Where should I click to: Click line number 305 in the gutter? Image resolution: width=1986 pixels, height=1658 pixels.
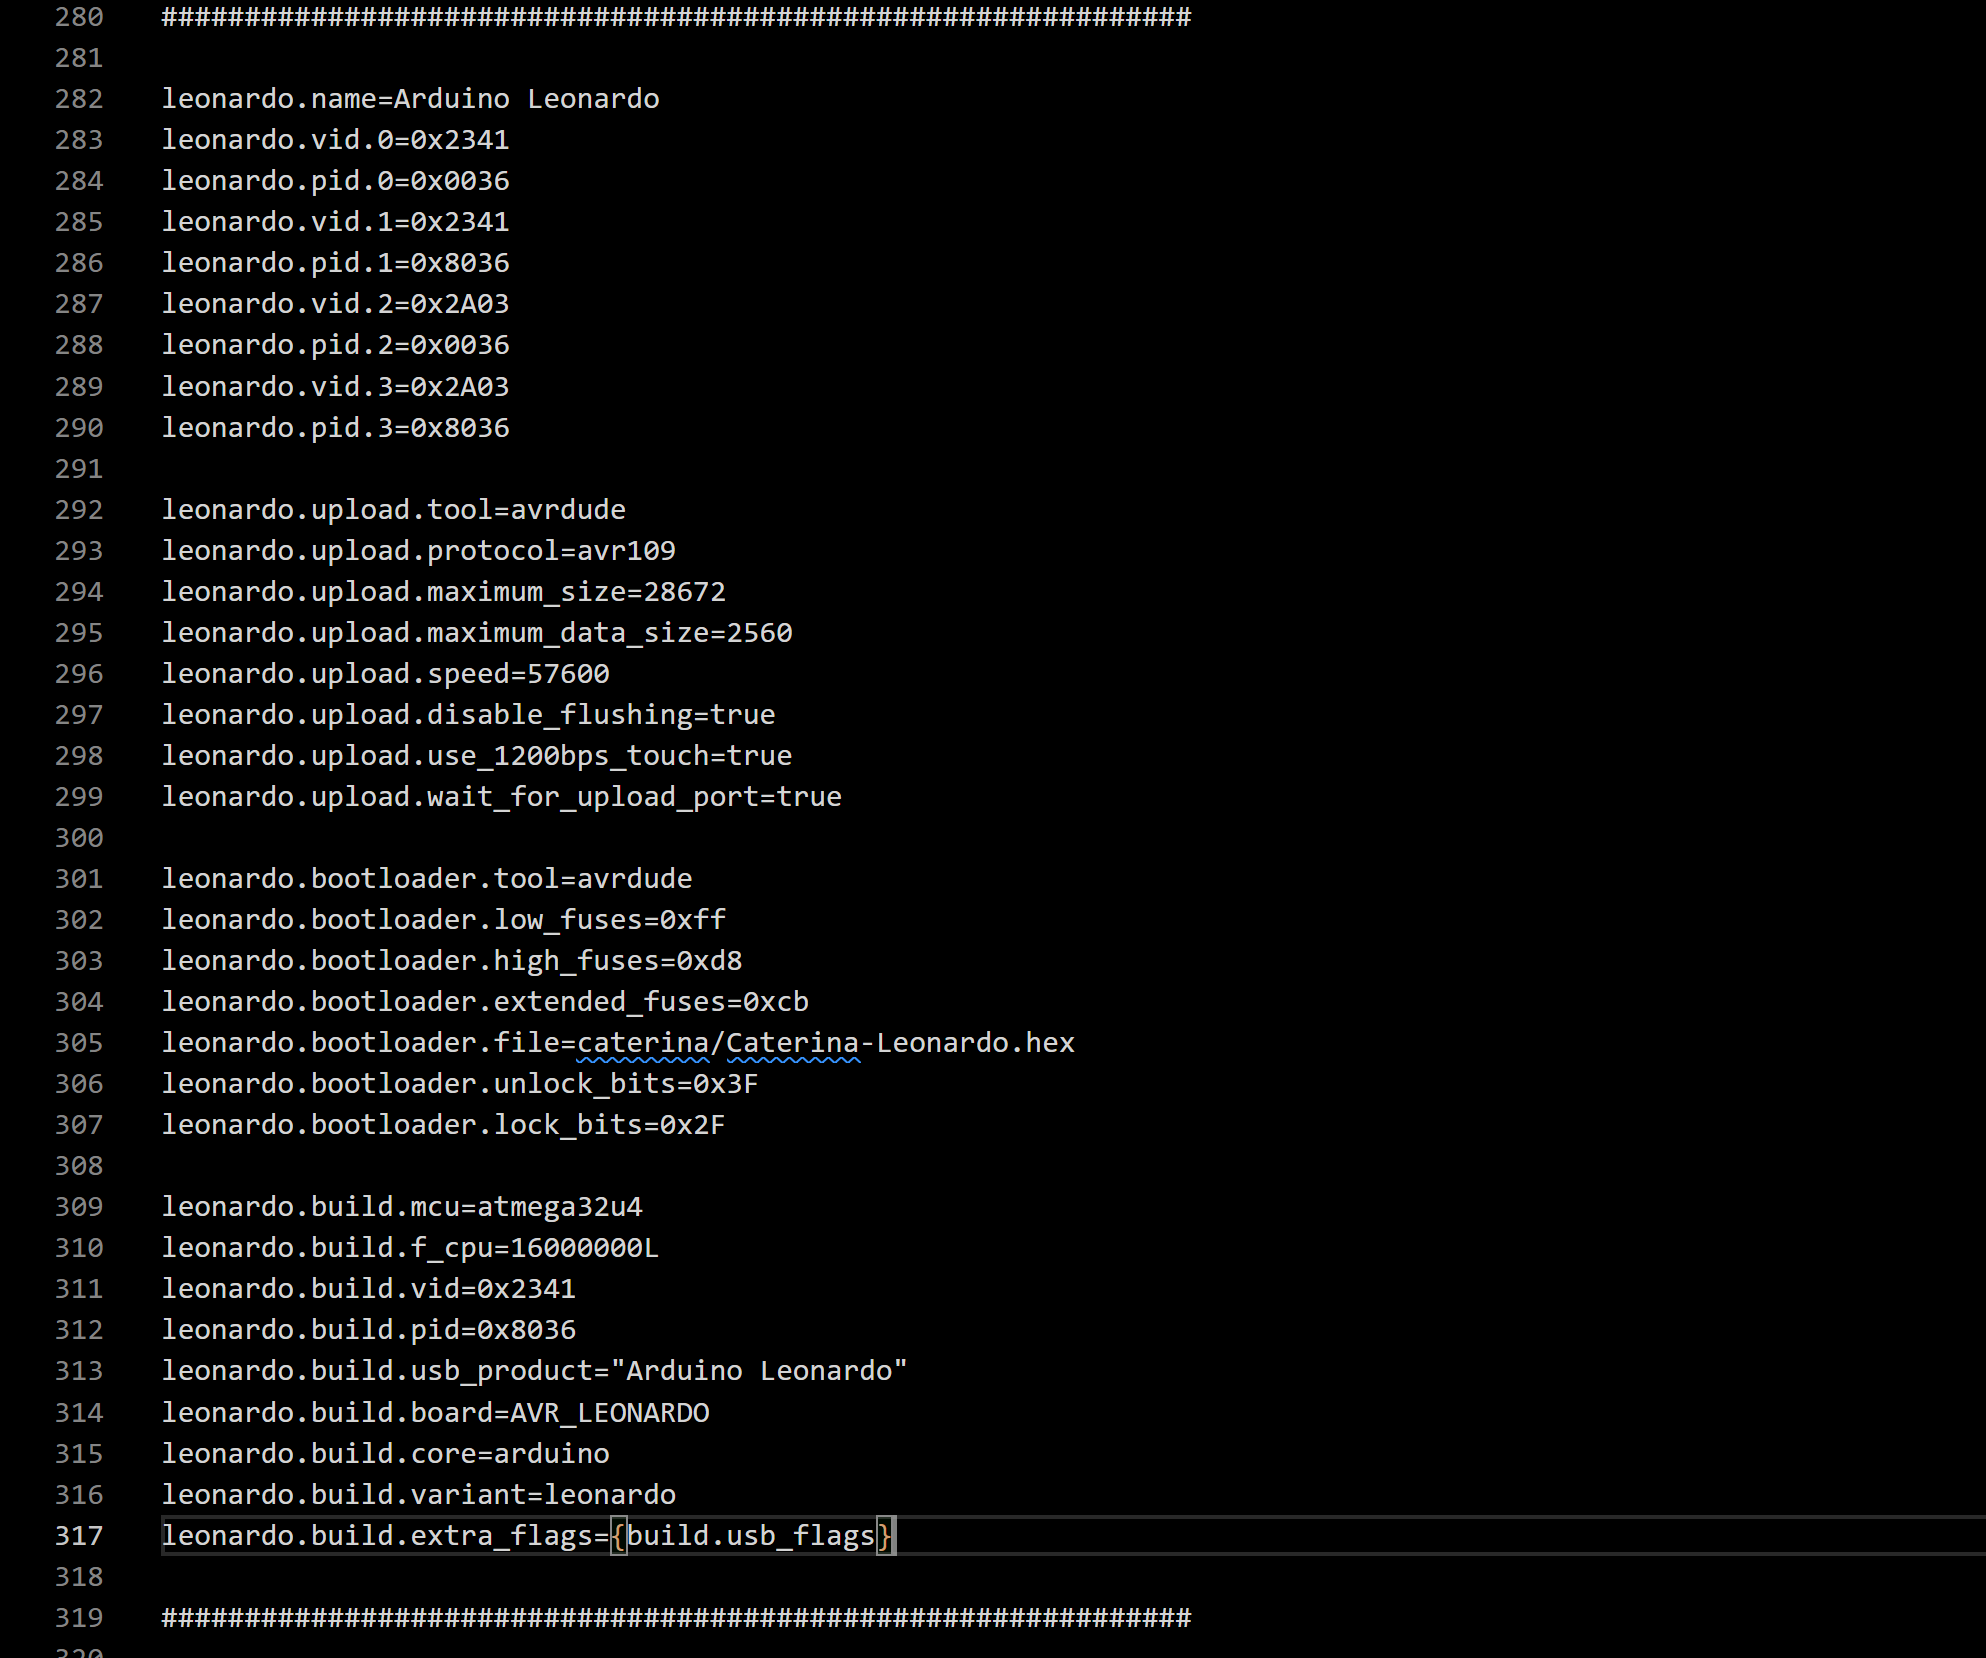pos(79,1043)
